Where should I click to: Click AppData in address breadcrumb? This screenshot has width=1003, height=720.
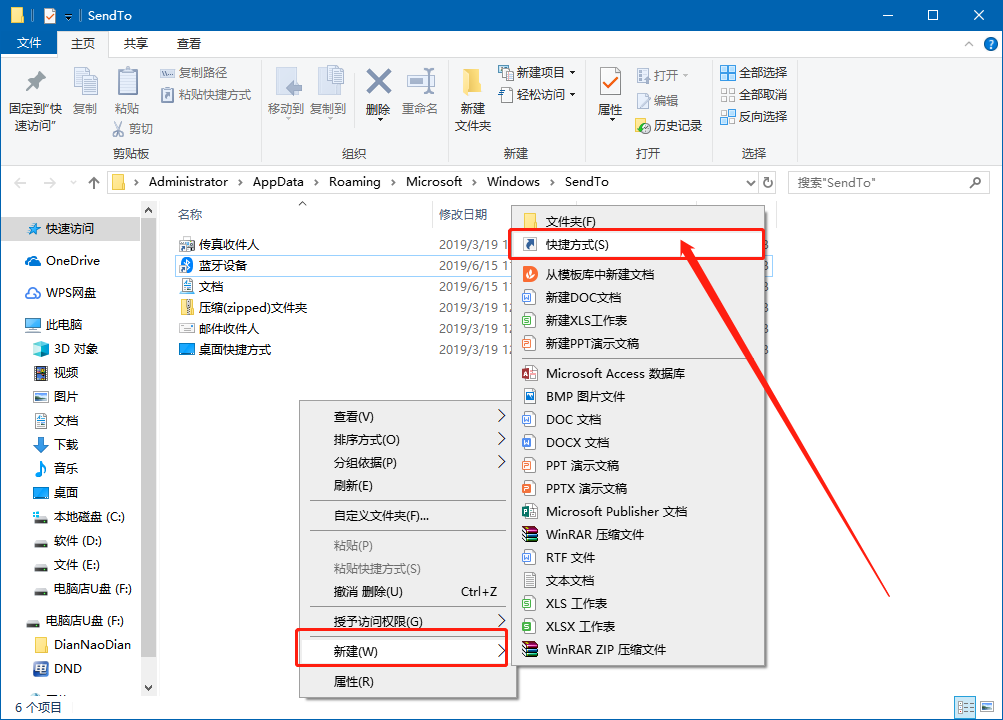pyautogui.click(x=278, y=182)
